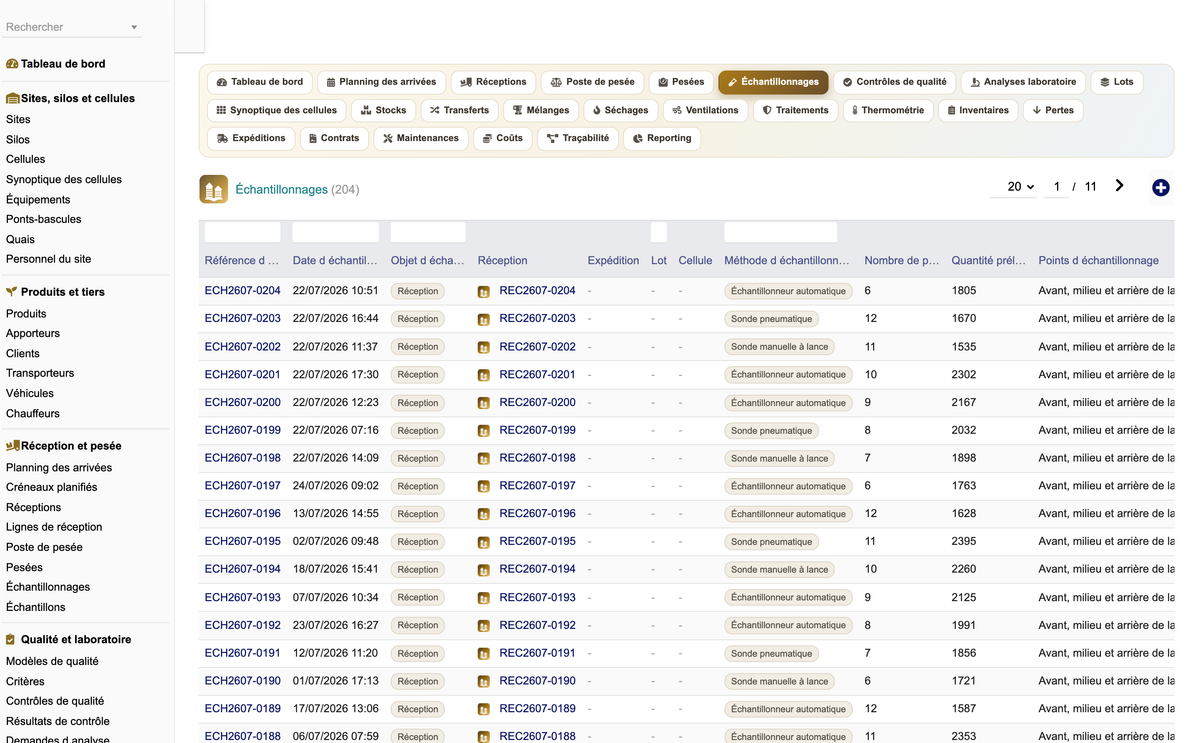Image resolution: width=1200 pixels, height=743 pixels.
Task: Switch to the Stocks tab
Action: pyautogui.click(x=384, y=110)
